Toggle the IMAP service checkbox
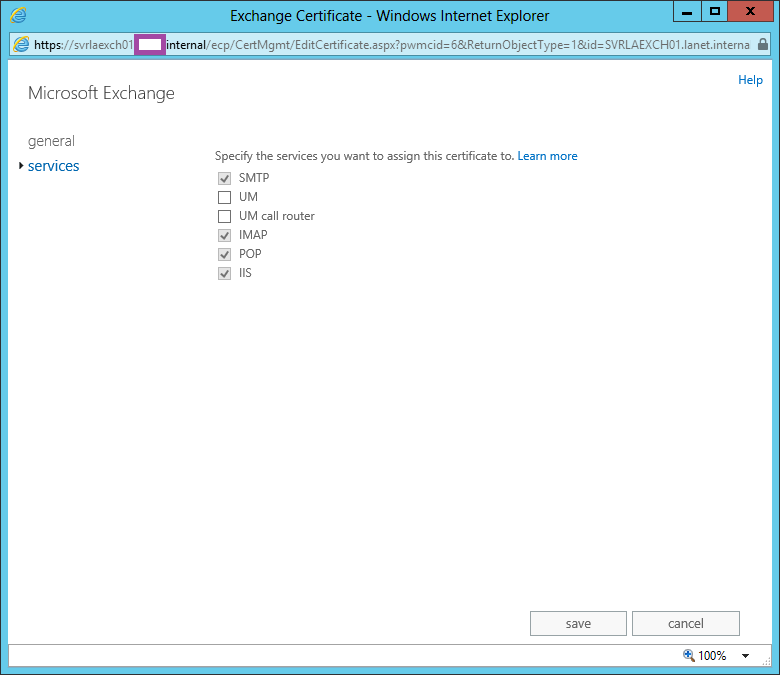Image resolution: width=780 pixels, height=675 pixels. pos(224,235)
